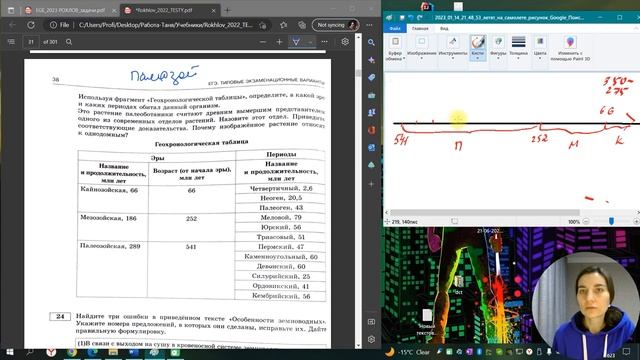Expand Paint Буфер обмена group
640x360 pixels.
[x=395, y=49]
